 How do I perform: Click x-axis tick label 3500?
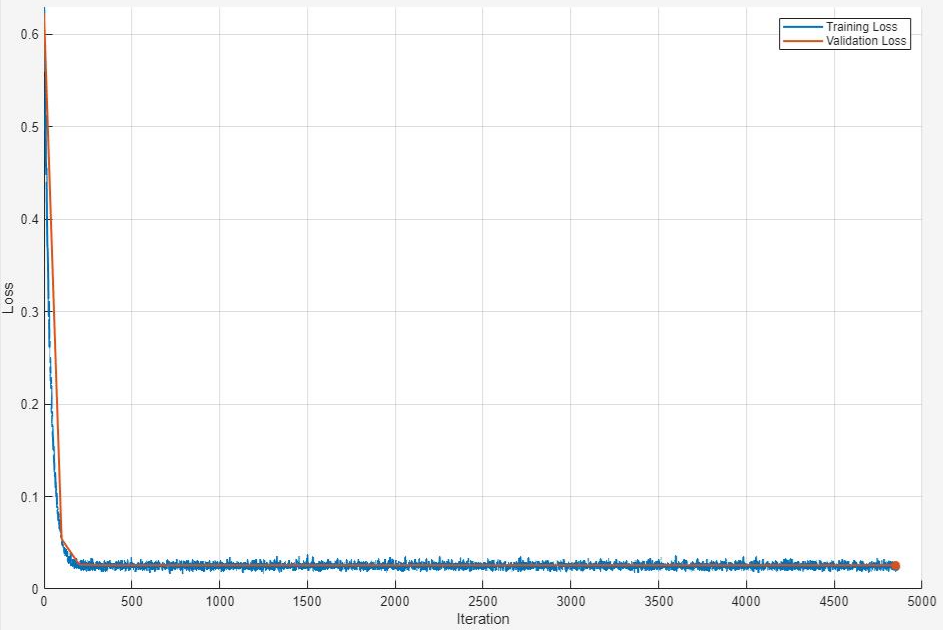pyautogui.click(x=659, y=602)
